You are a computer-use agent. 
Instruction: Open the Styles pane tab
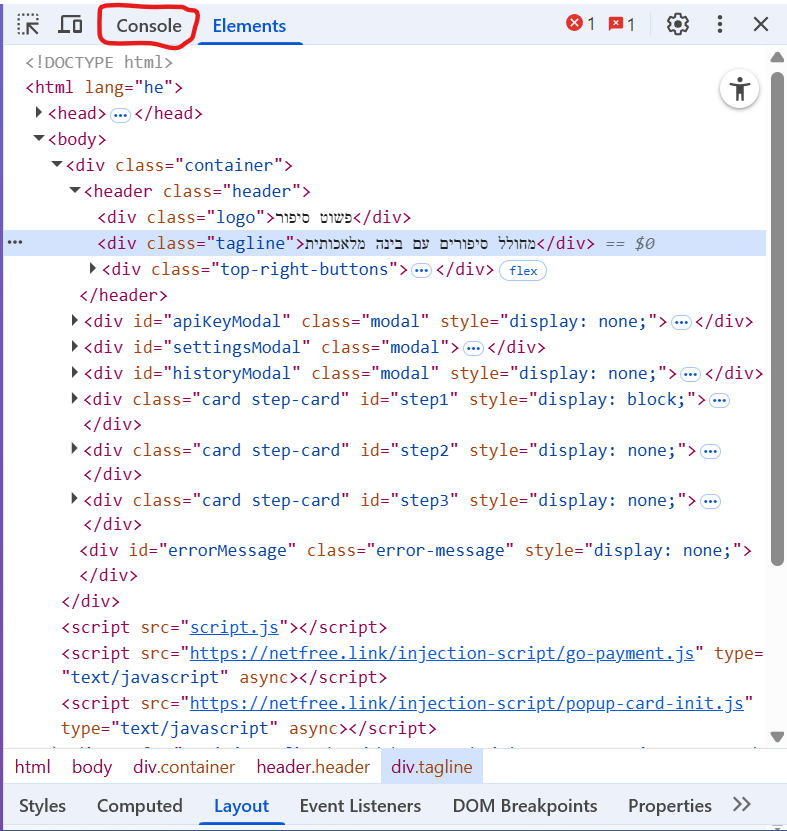(x=42, y=806)
